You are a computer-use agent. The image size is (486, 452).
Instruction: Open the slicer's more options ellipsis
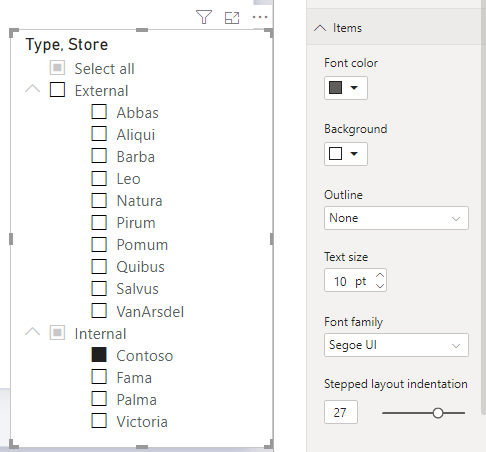[260, 17]
